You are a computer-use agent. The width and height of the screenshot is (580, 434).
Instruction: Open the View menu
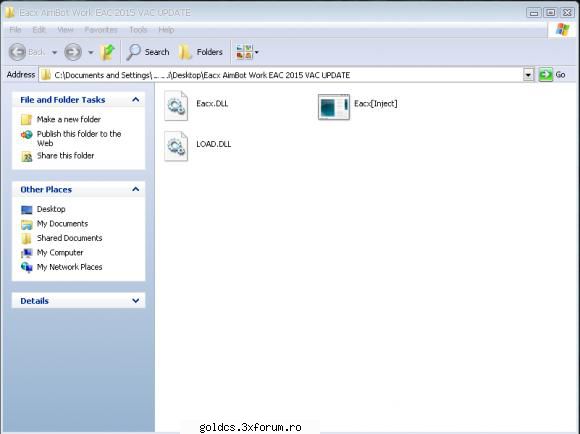[x=65, y=30]
